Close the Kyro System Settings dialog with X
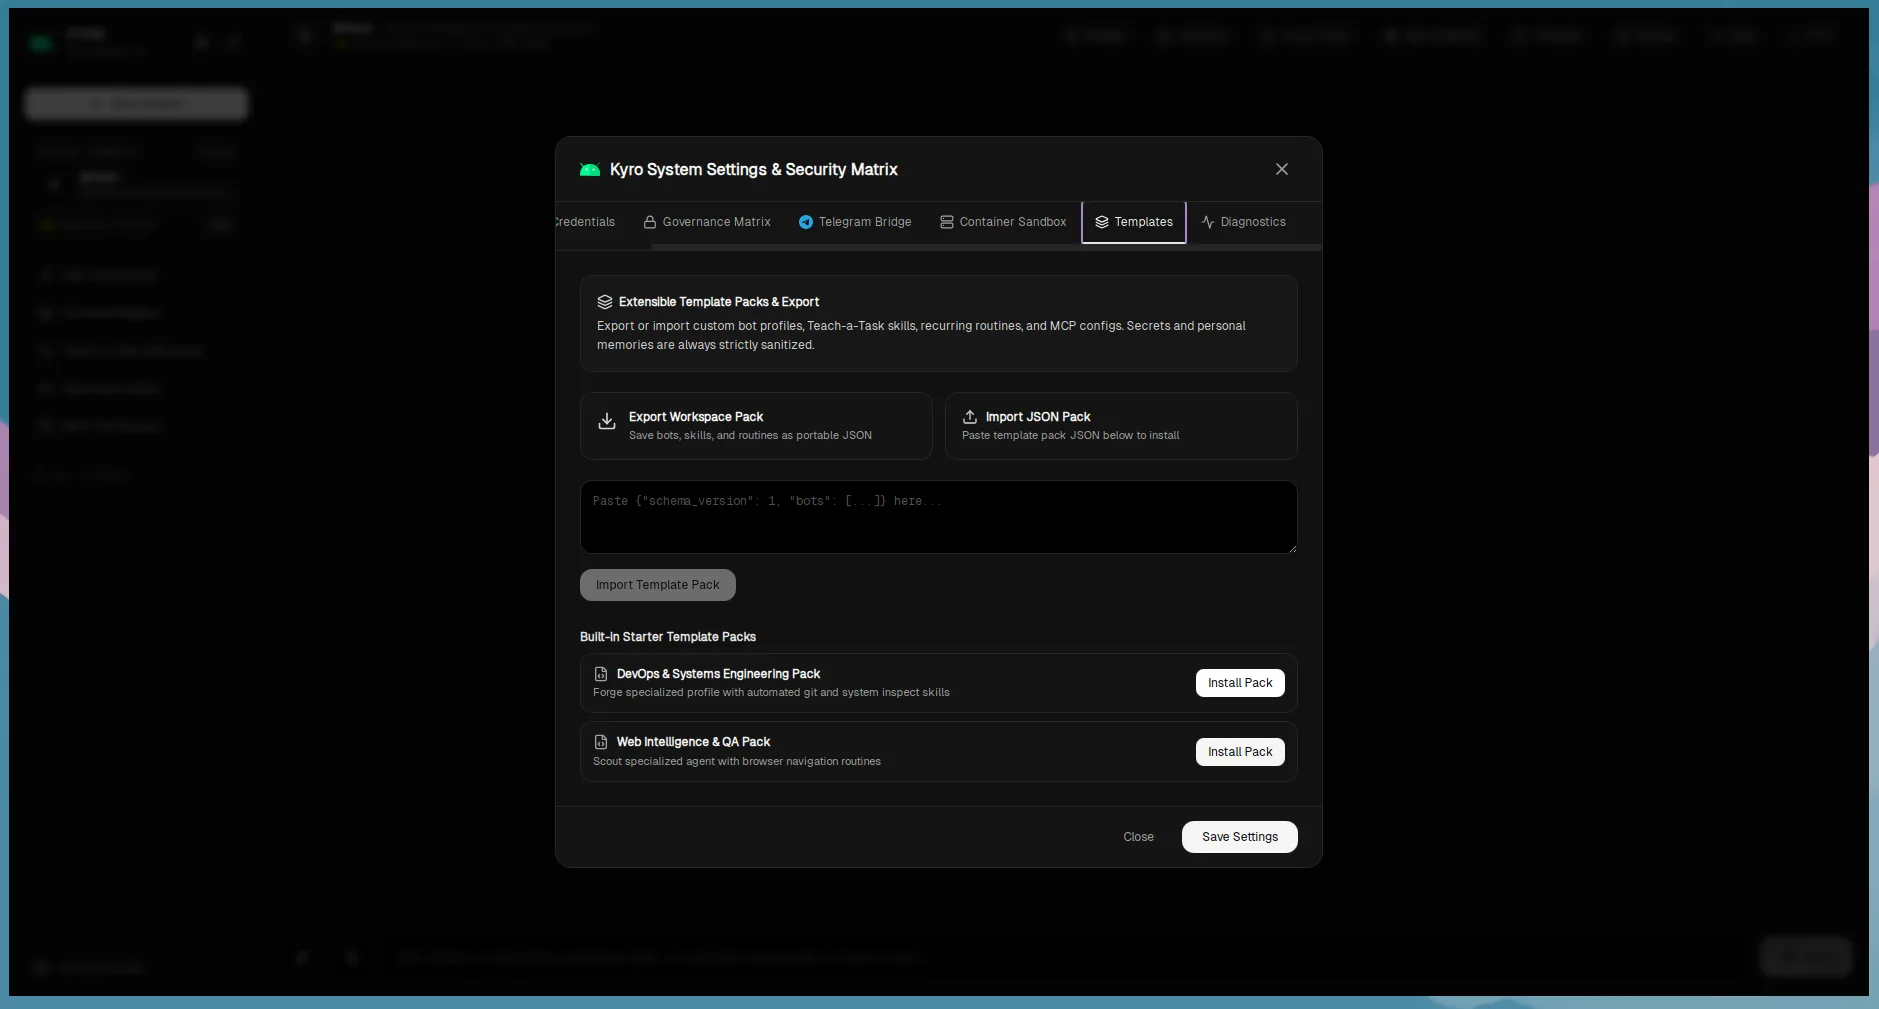 pos(1281,169)
